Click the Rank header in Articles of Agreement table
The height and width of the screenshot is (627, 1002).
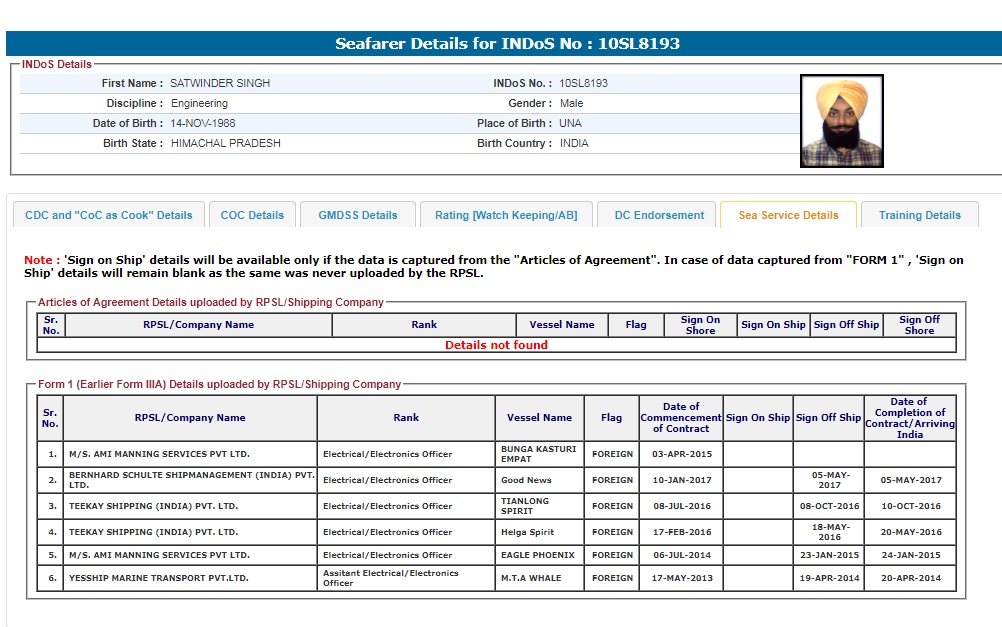click(x=424, y=325)
